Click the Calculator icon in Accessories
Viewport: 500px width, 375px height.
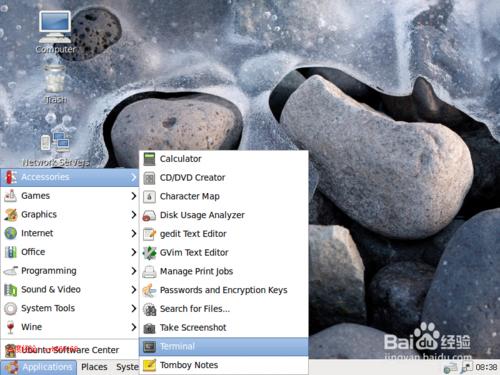click(x=149, y=159)
